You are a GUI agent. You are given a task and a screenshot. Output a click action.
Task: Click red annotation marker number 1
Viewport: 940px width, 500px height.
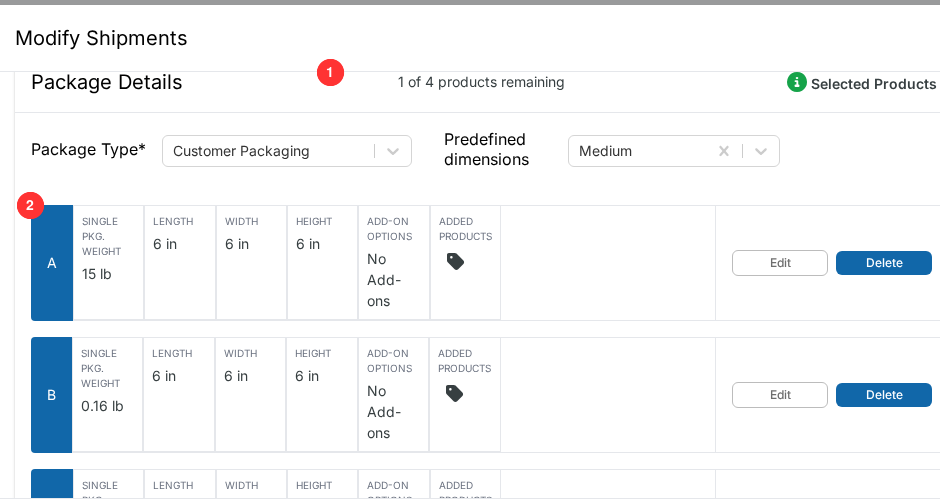click(330, 73)
